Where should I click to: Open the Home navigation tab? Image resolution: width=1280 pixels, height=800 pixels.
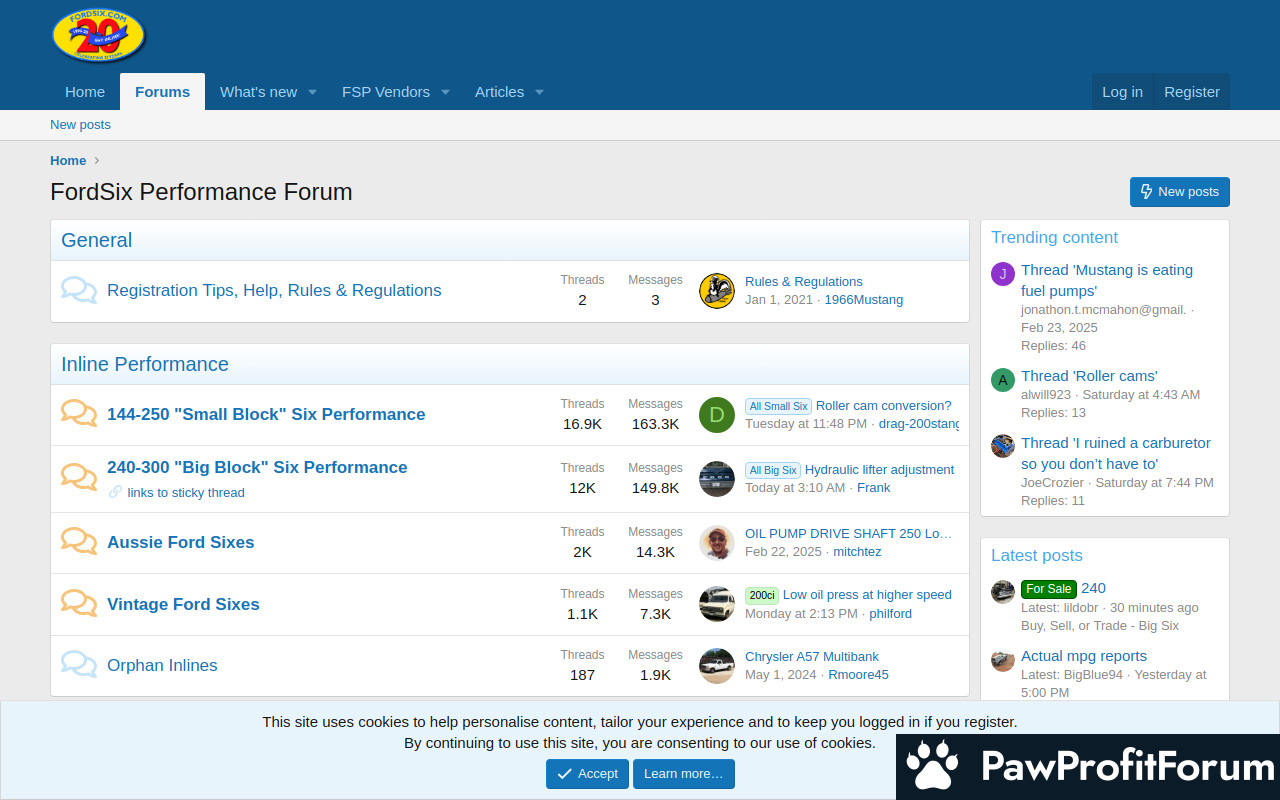[85, 92]
